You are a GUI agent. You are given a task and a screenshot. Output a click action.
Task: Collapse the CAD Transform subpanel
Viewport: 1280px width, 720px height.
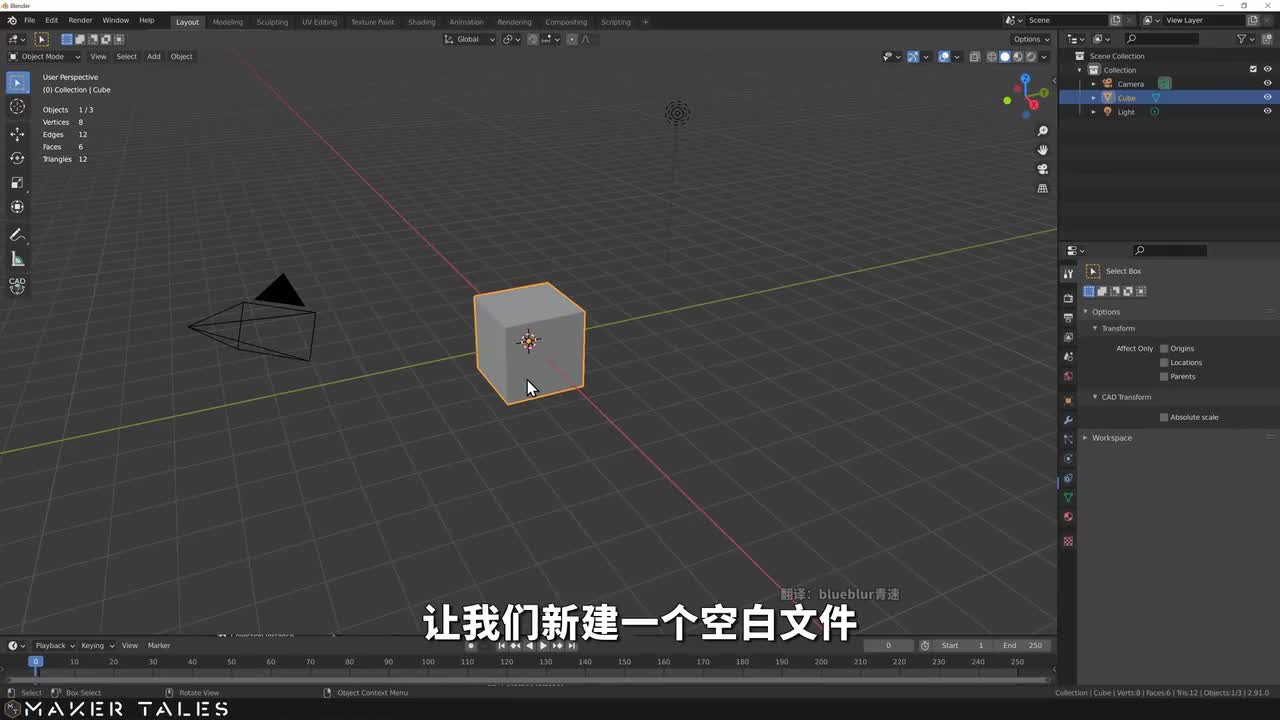1095,397
